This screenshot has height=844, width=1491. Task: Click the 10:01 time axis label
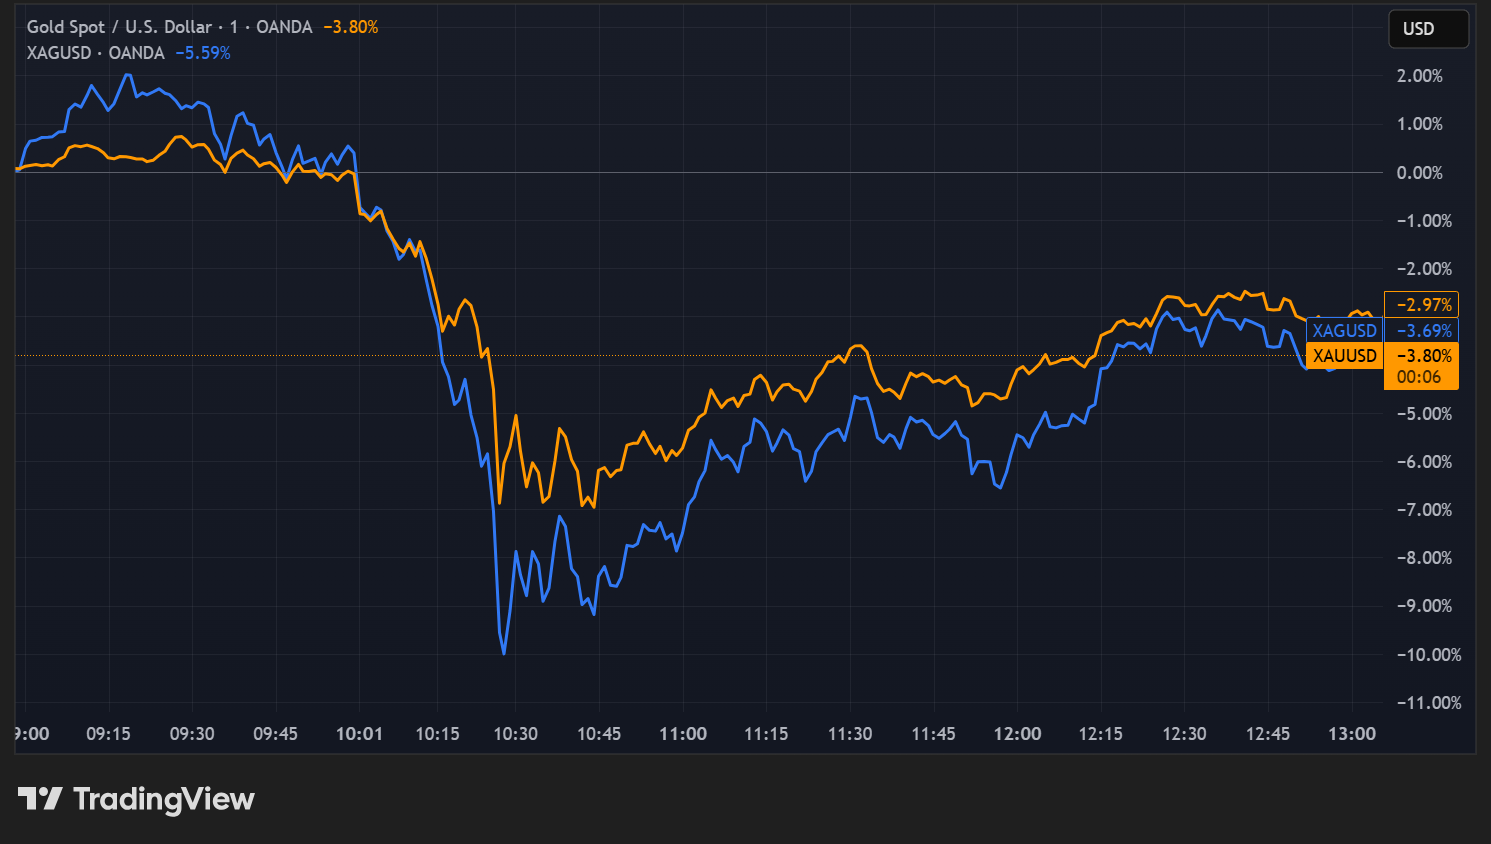359,734
